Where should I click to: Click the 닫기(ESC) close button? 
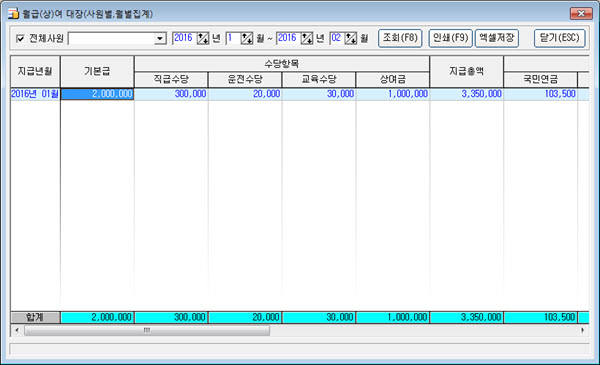[x=559, y=38]
